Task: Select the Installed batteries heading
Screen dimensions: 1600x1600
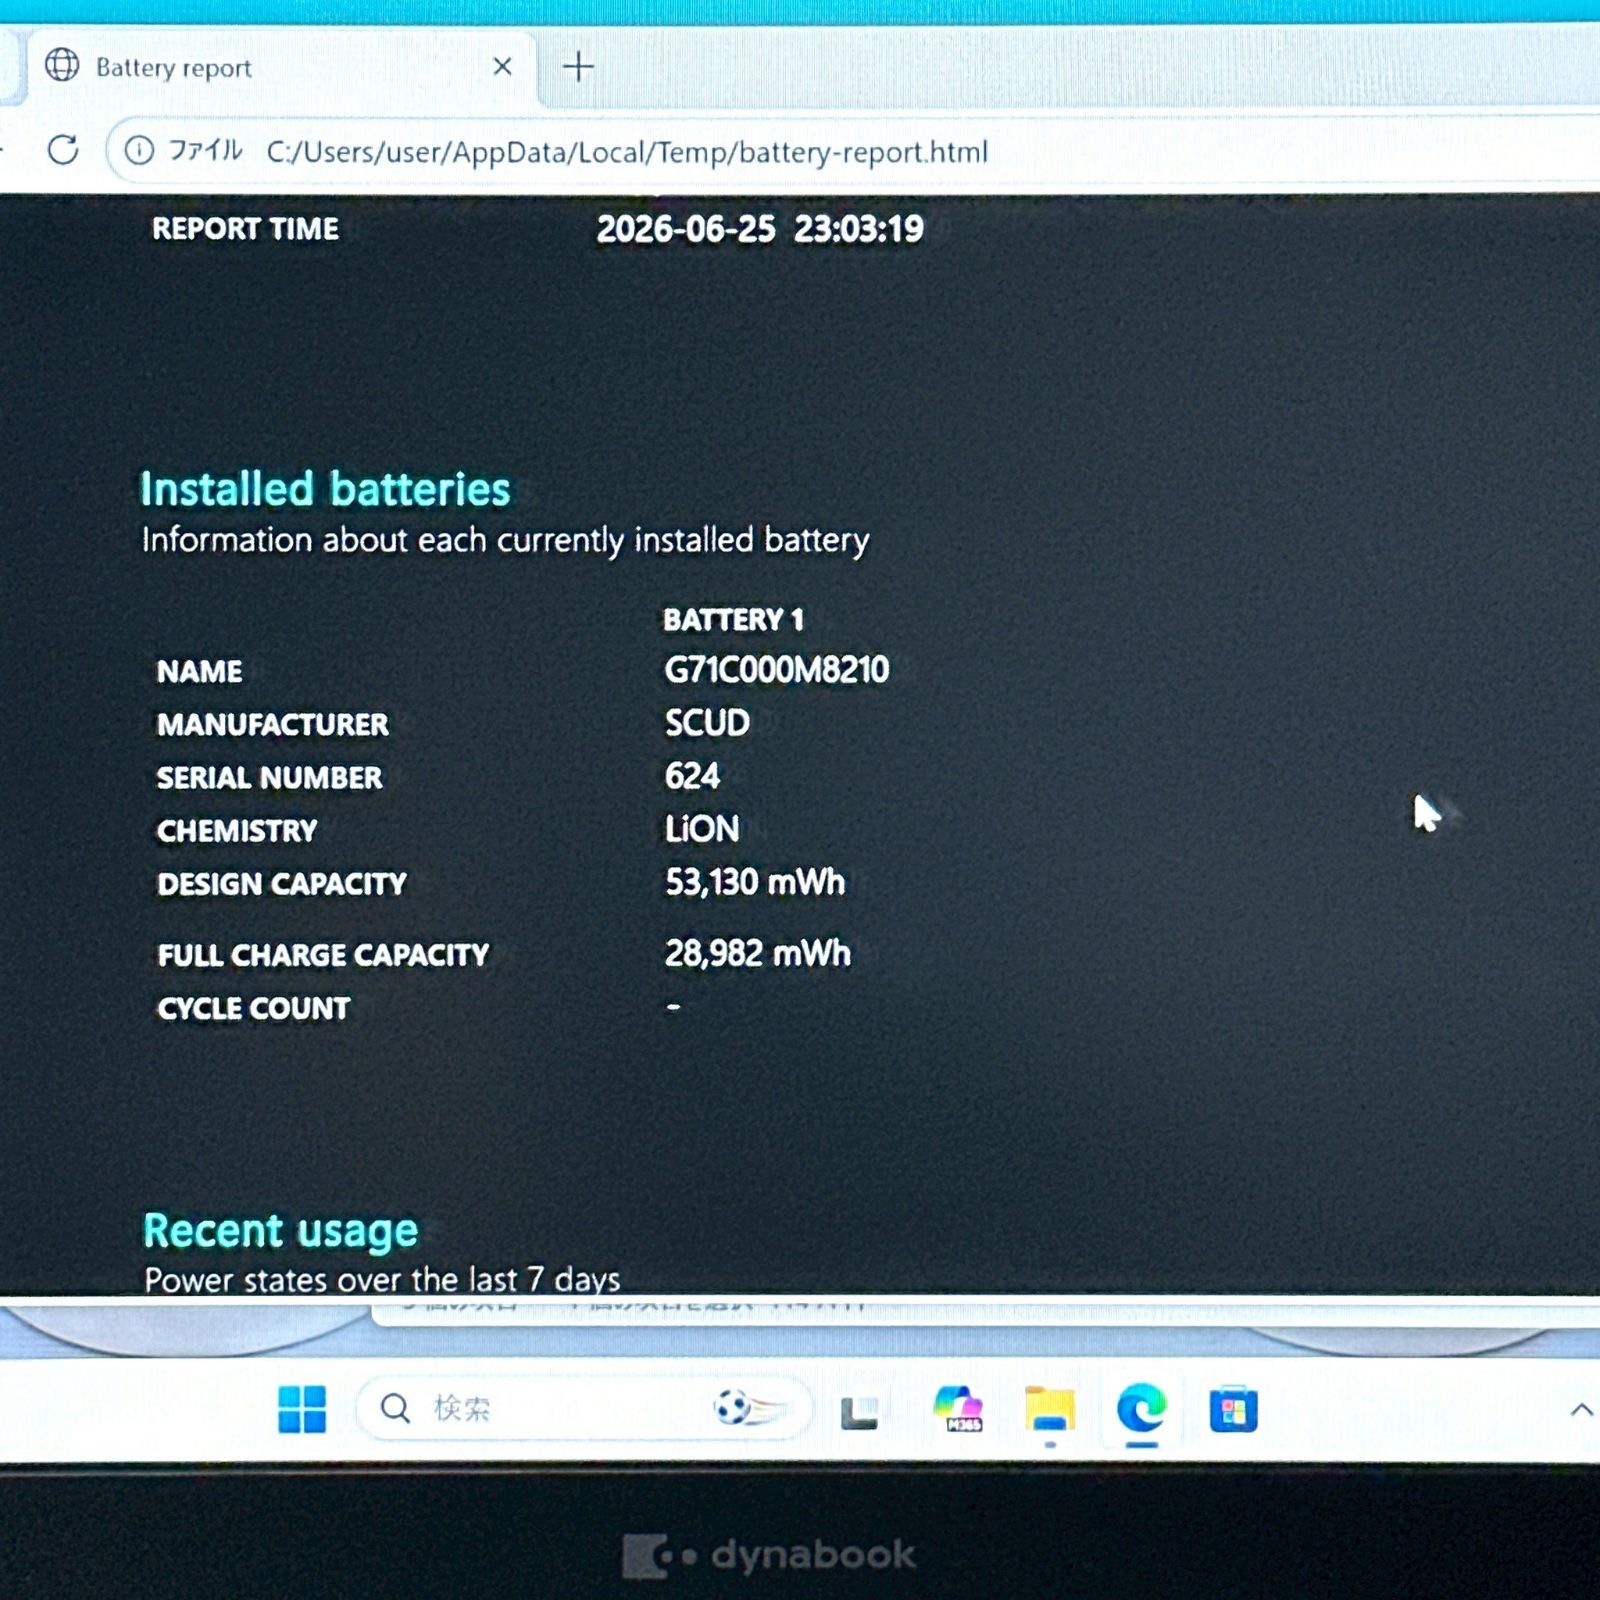Action: 325,489
